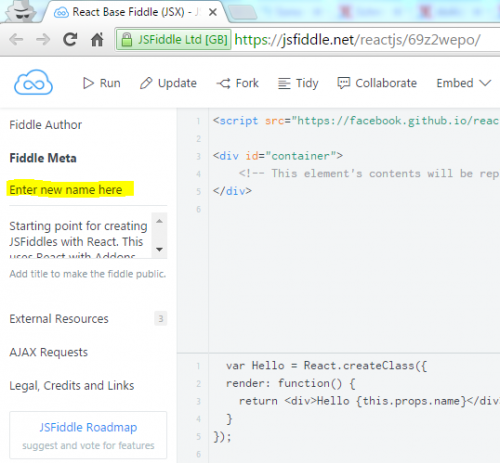
Task: Collapse the Fiddle Meta section
Action: [43, 158]
